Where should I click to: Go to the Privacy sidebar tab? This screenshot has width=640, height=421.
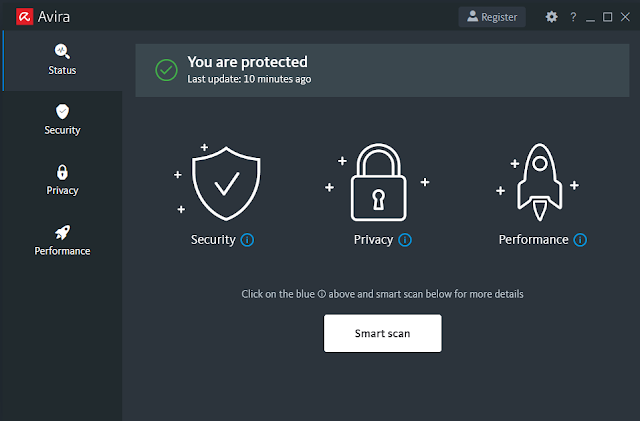coord(62,179)
